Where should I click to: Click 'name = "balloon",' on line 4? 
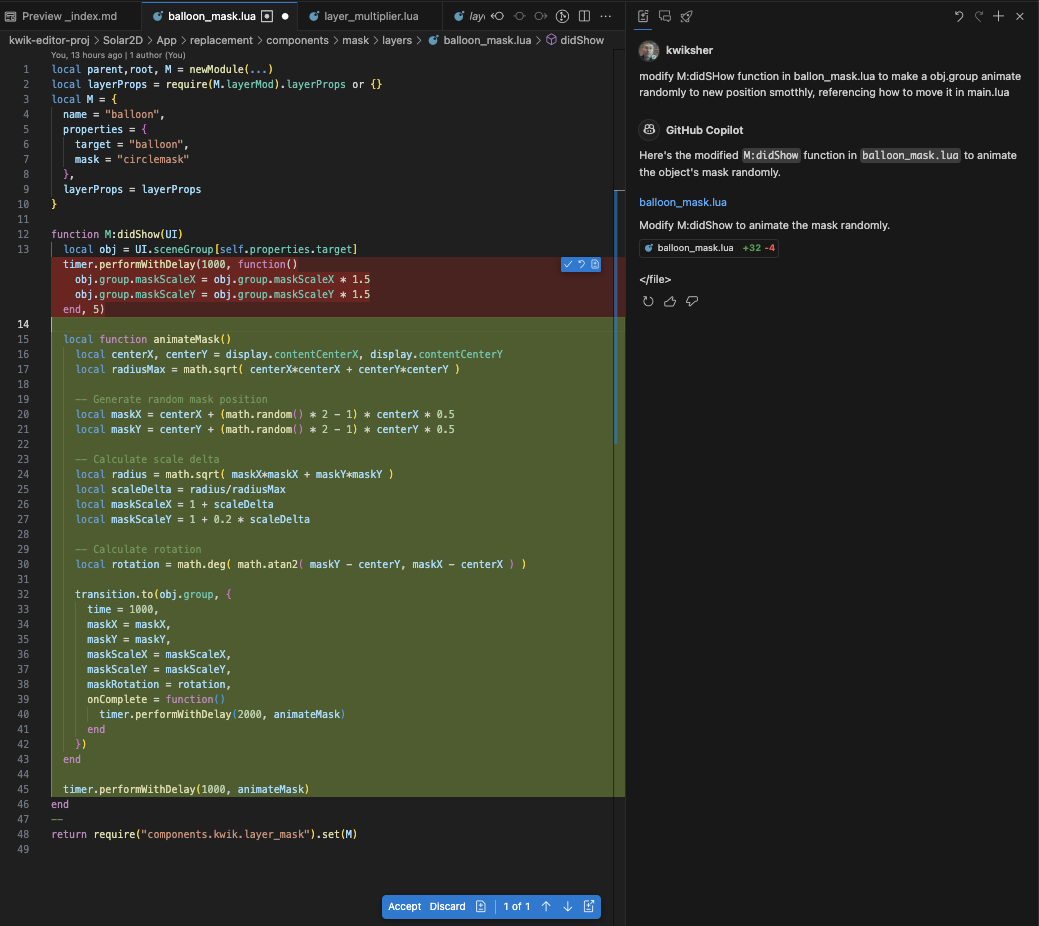tap(113, 114)
